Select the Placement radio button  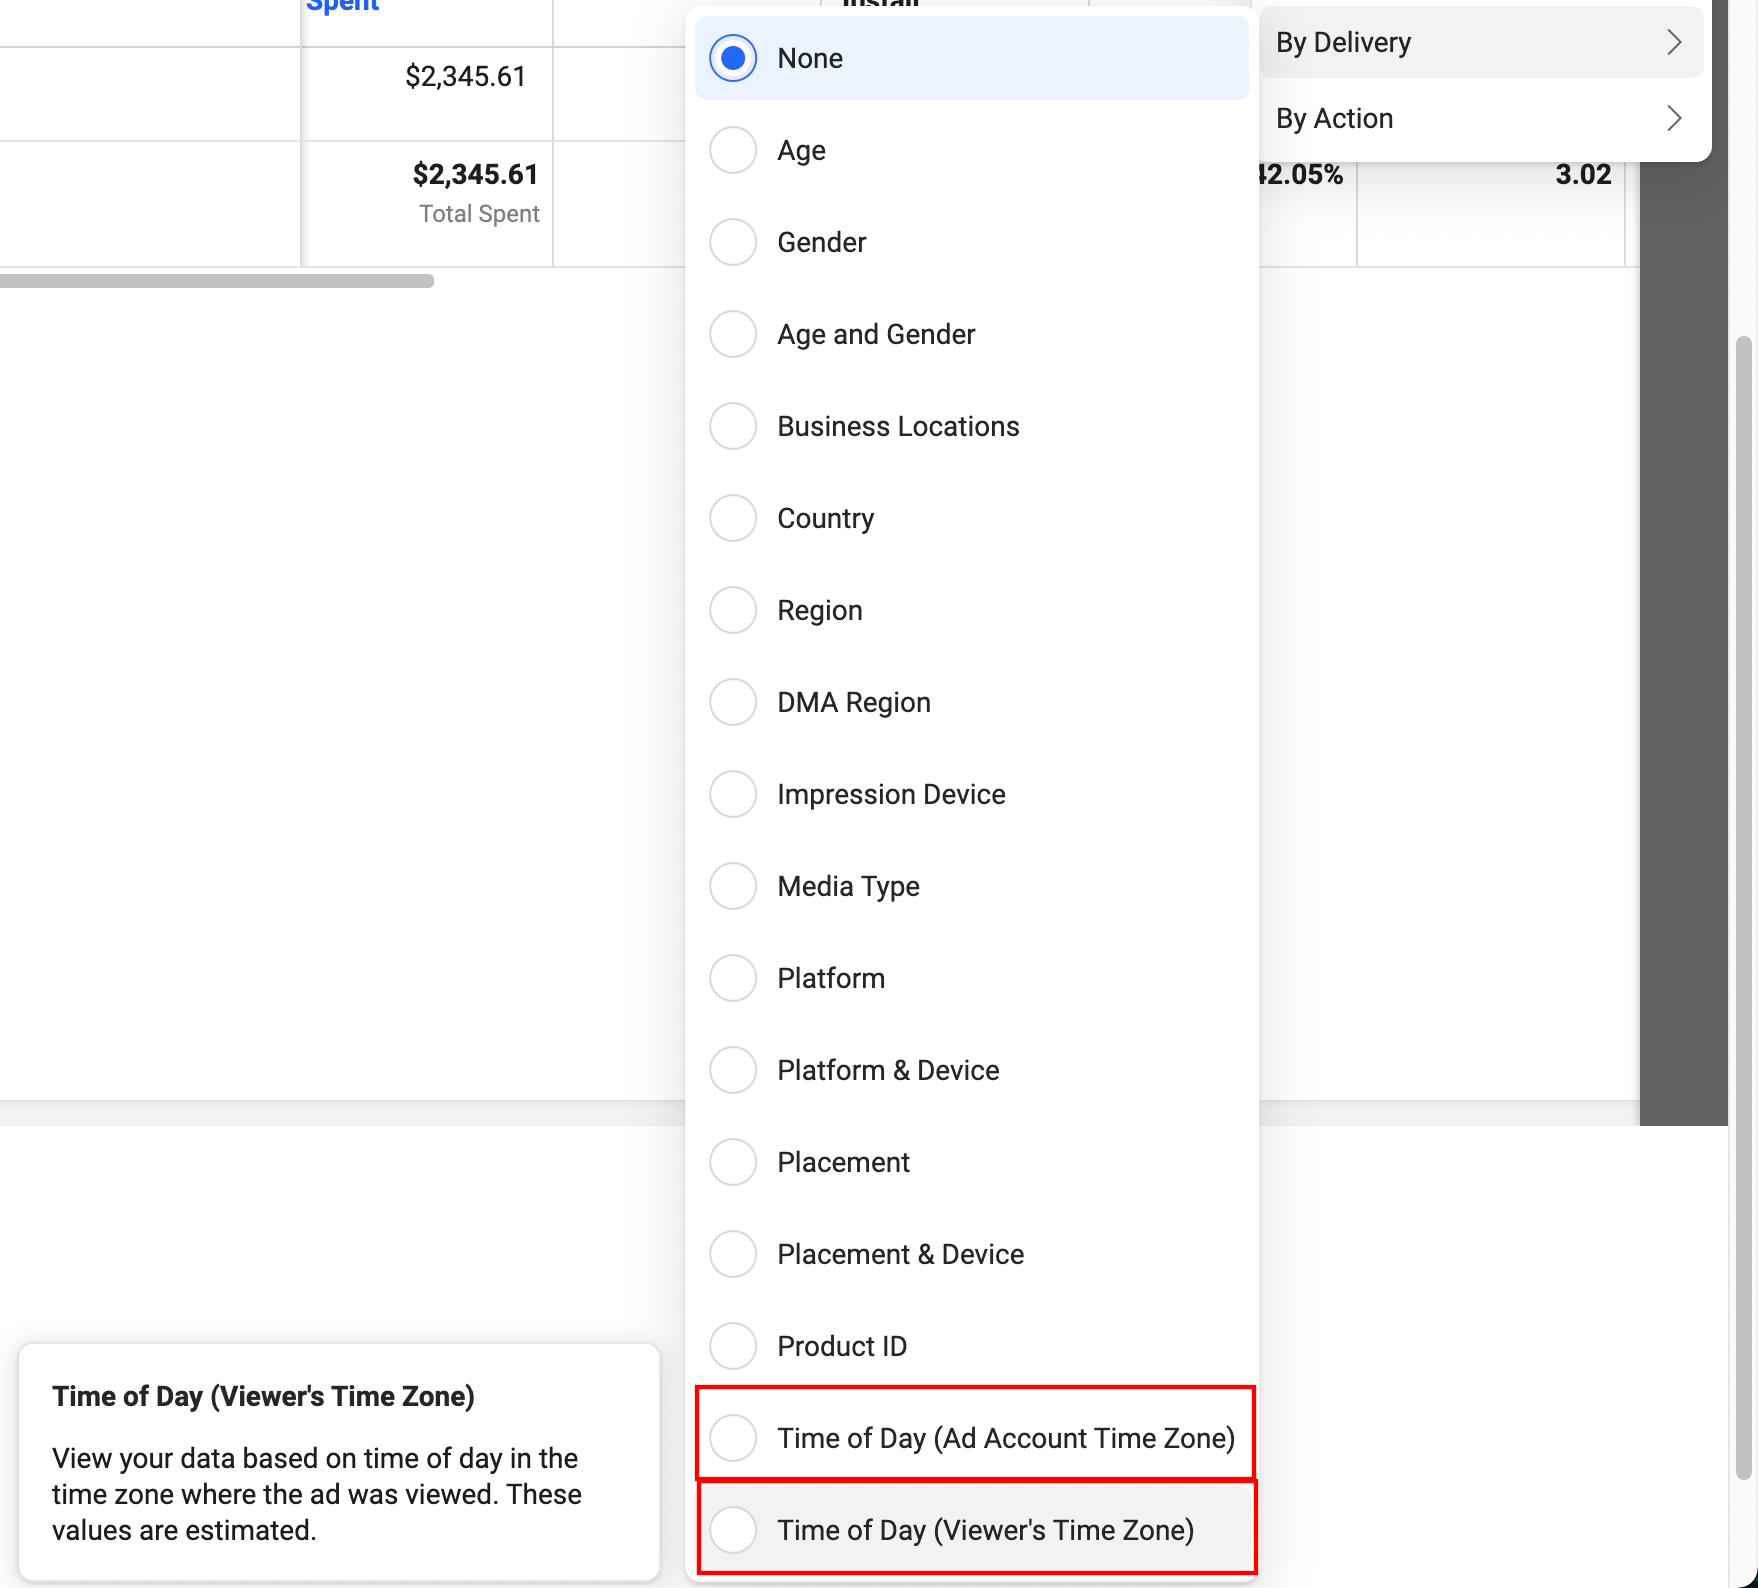[x=733, y=1162]
